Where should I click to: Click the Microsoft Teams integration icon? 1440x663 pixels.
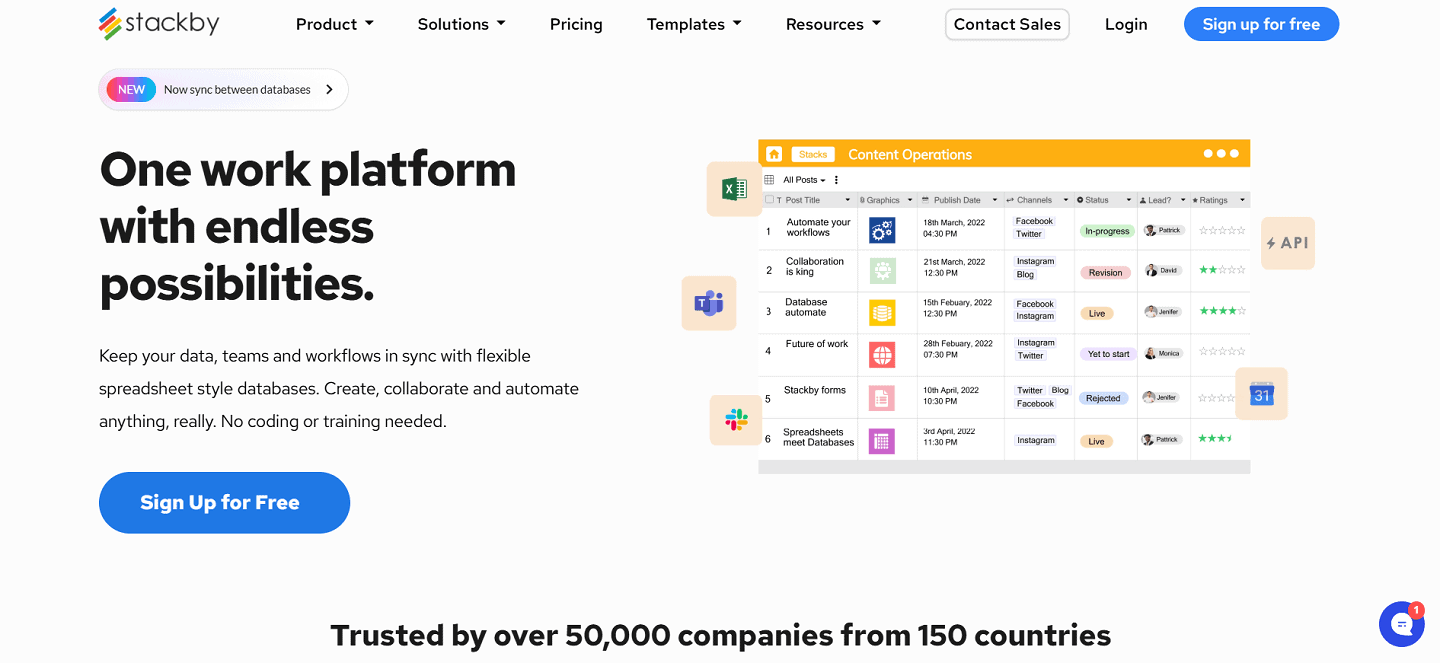708,303
